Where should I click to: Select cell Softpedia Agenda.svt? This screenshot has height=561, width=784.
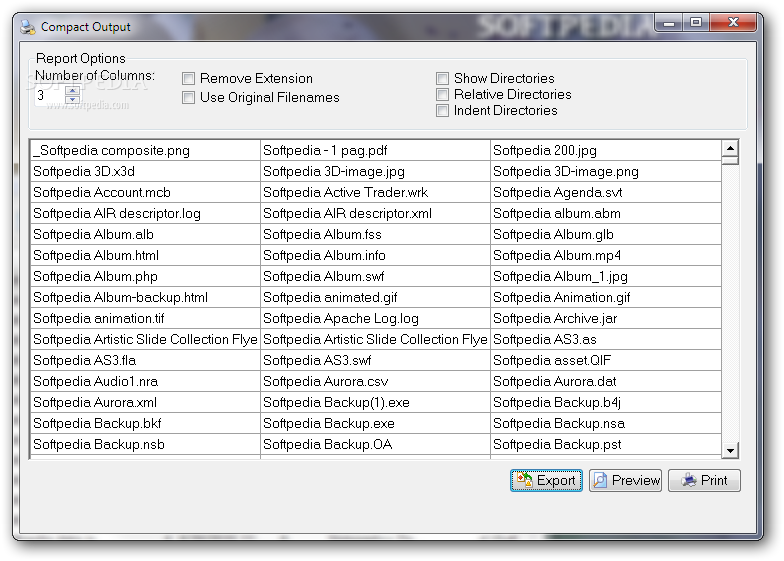pyautogui.click(x=606, y=192)
